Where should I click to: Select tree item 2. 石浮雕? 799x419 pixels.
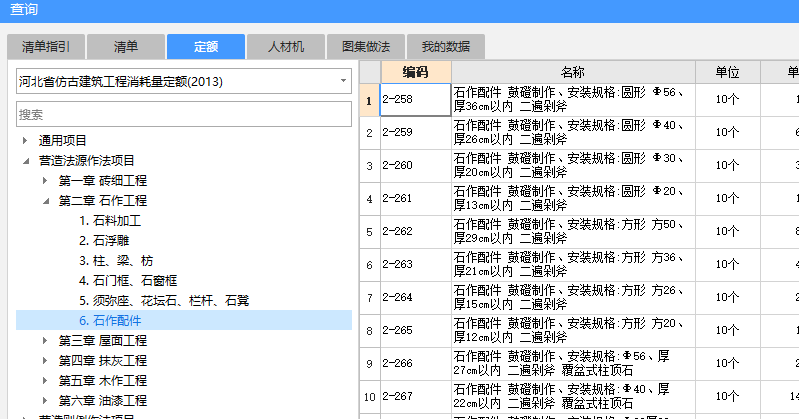(x=104, y=241)
